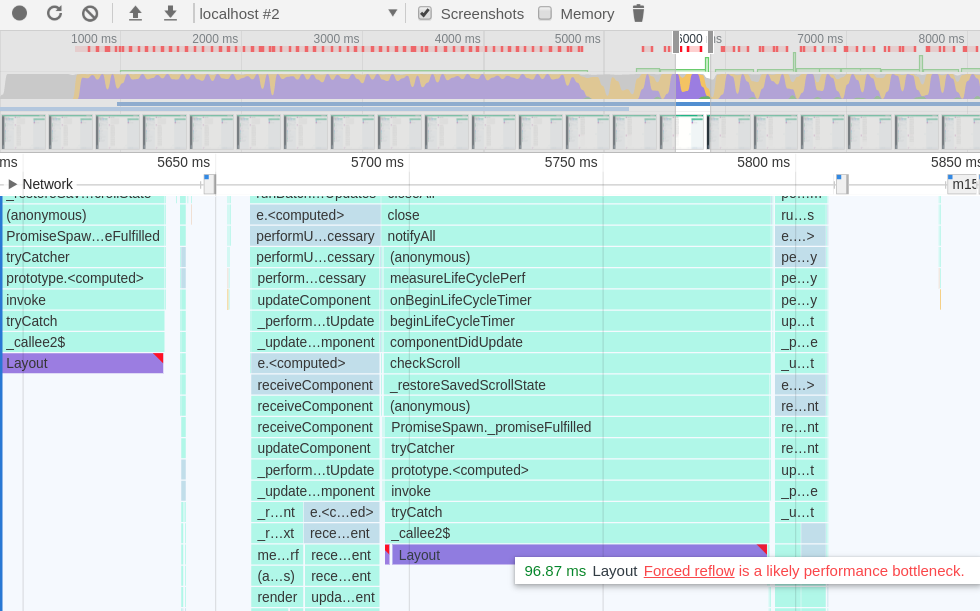Select the left PromiseSpaw…eFulfilled frame
This screenshot has height=611, width=980.
point(83,236)
